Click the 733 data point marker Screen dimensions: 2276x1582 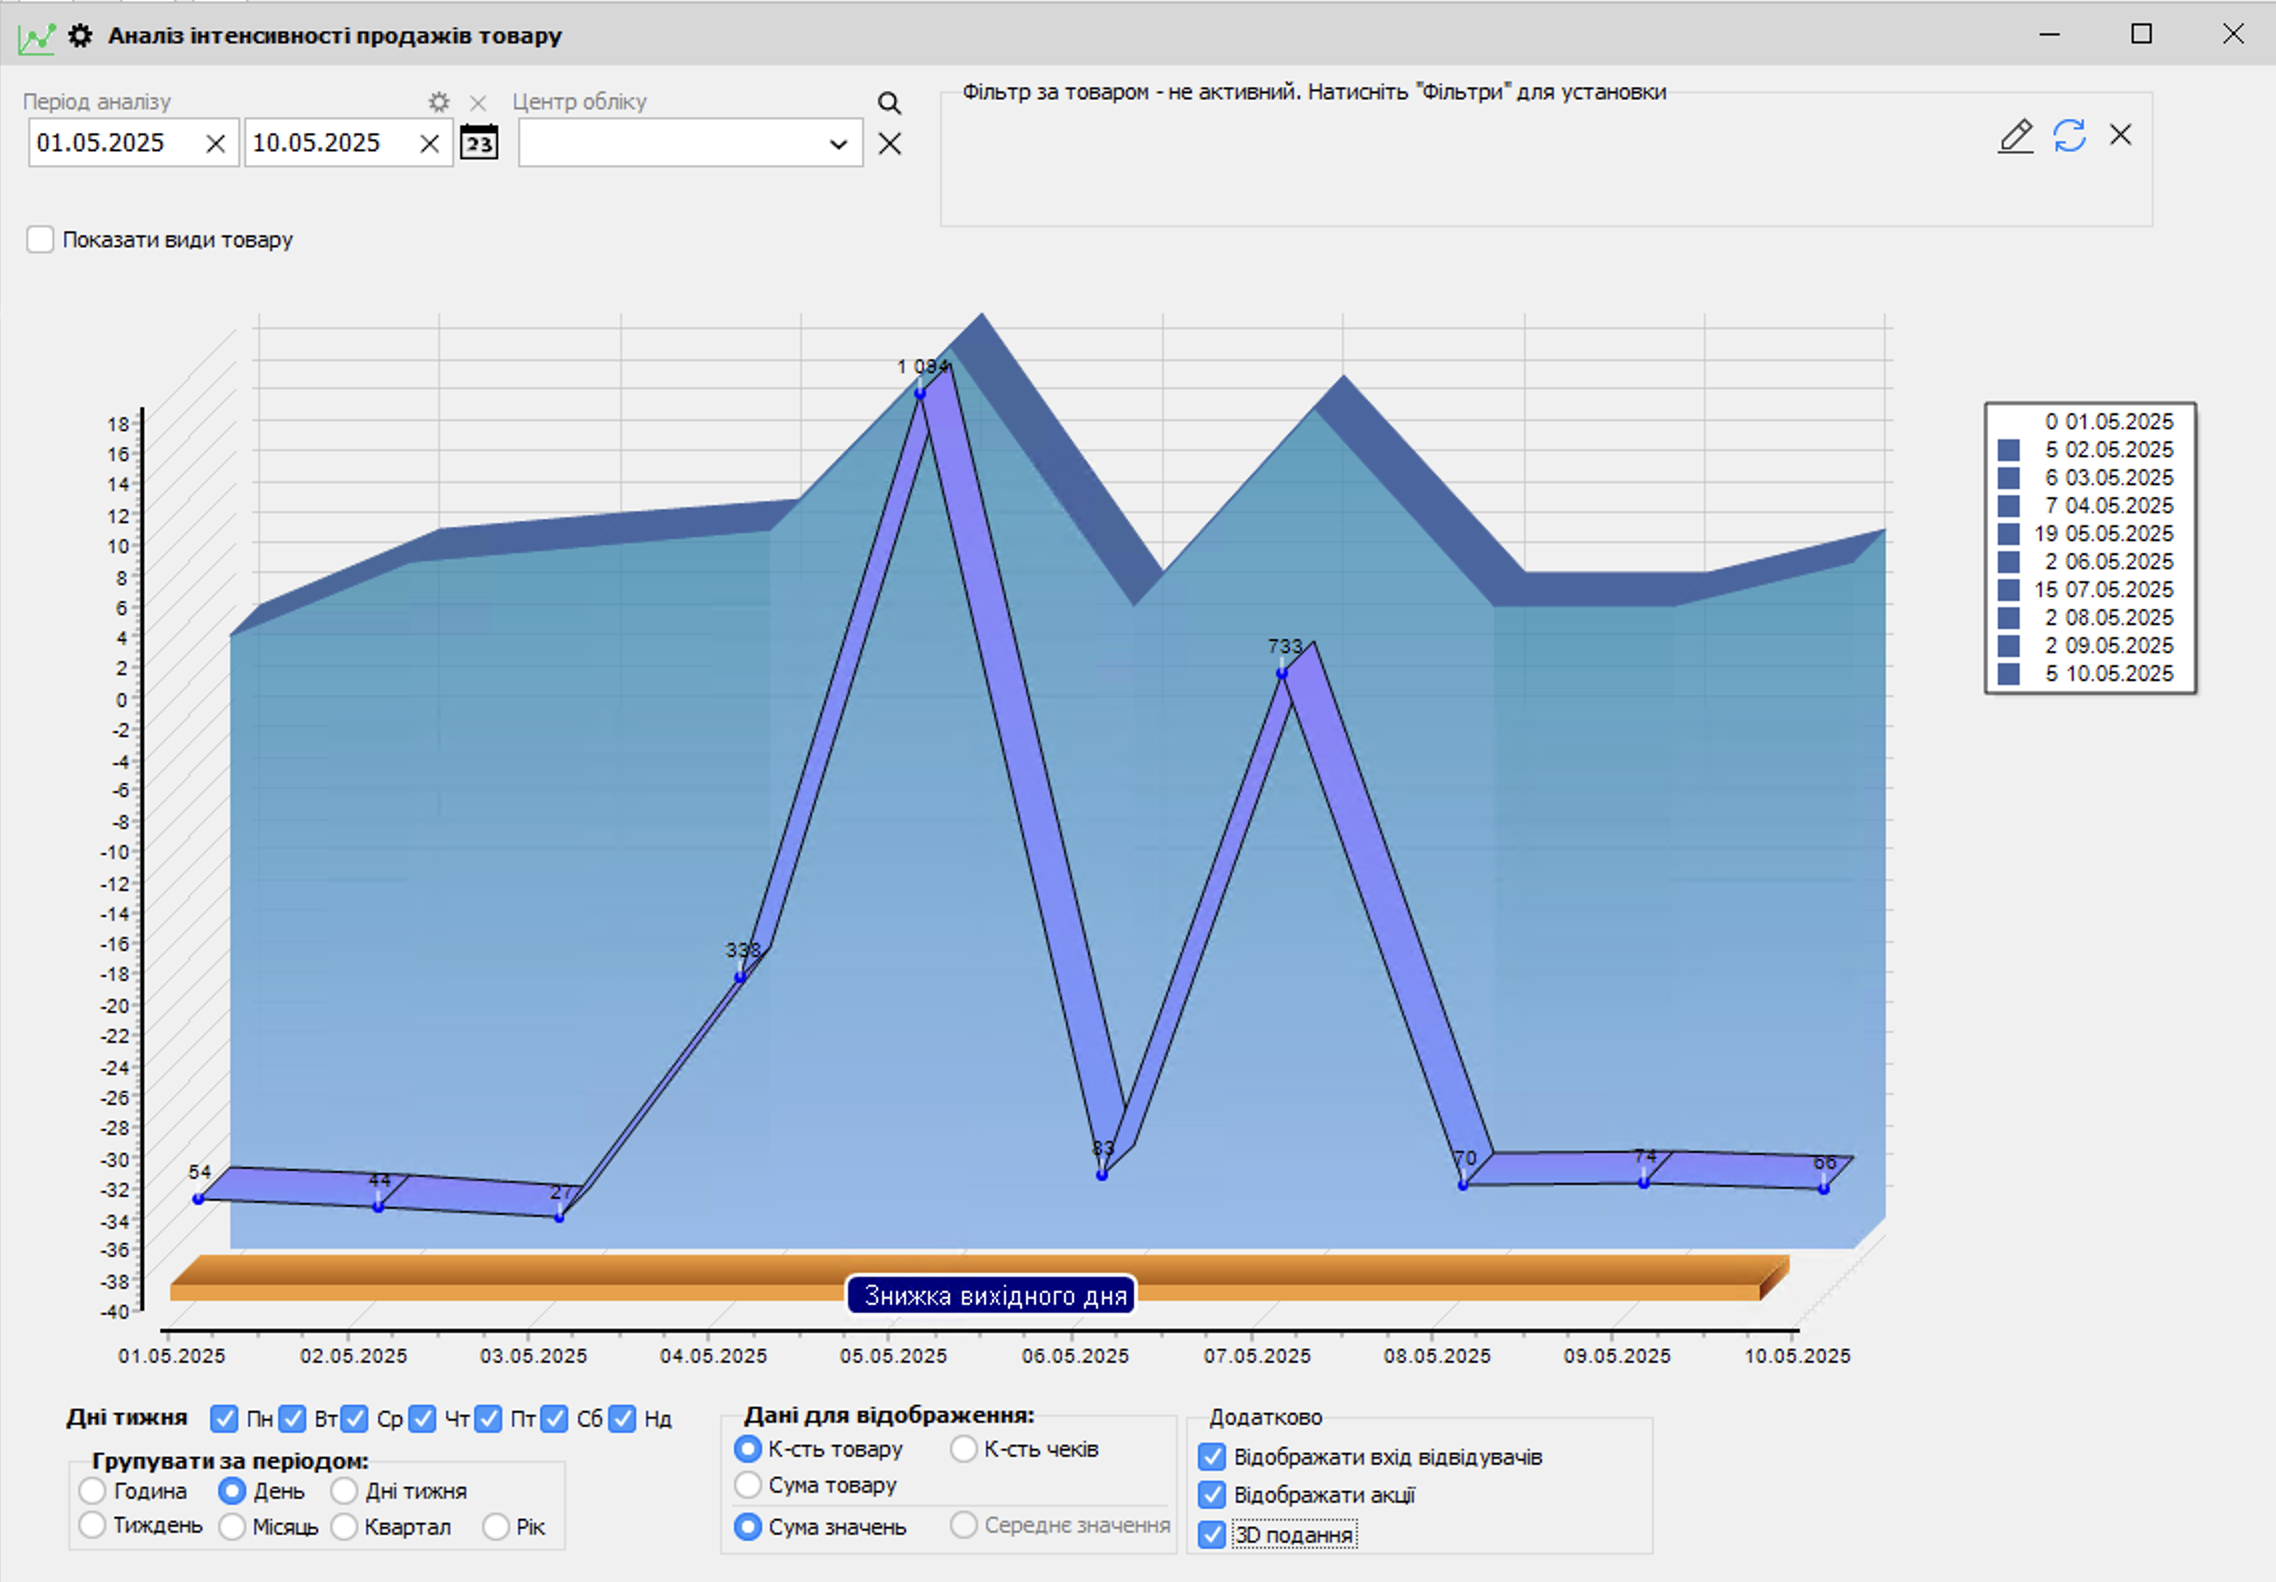pyautogui.click(x=1281, y=674)
